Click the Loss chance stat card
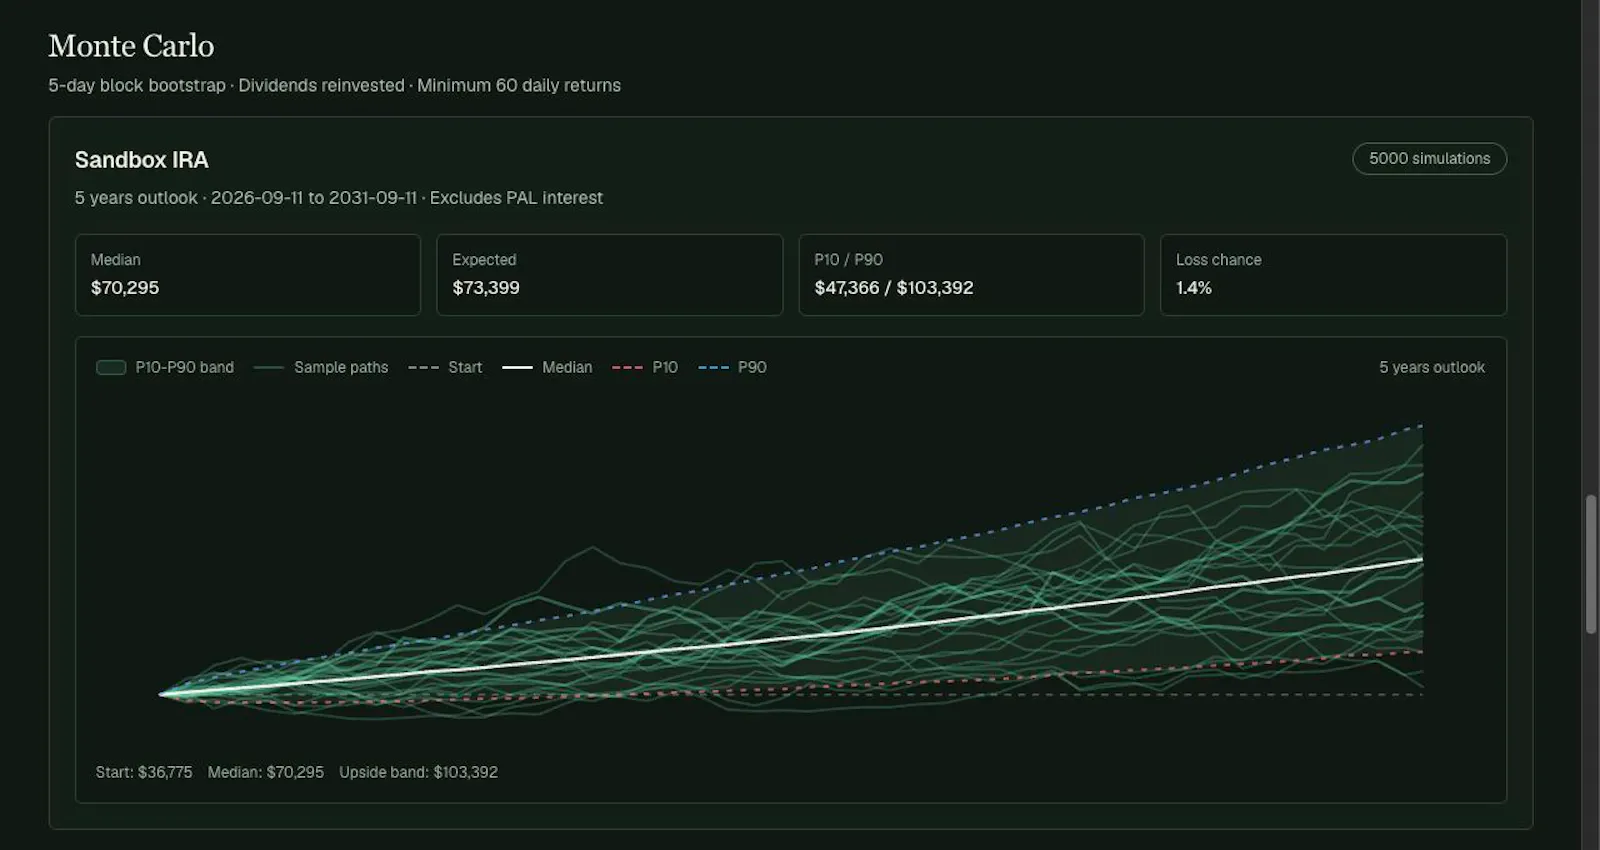Screen dimensions: 1600x850 pos(1333,275)
